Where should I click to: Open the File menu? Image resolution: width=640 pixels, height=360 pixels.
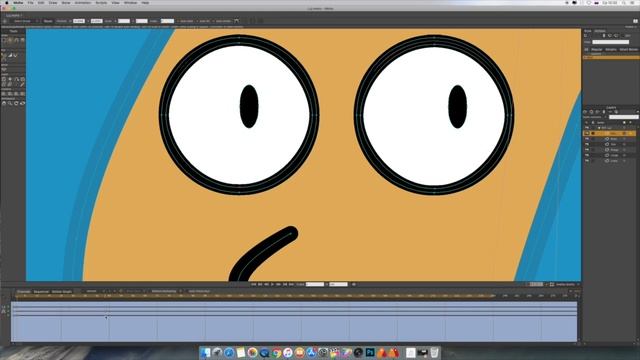pos(30,2)
